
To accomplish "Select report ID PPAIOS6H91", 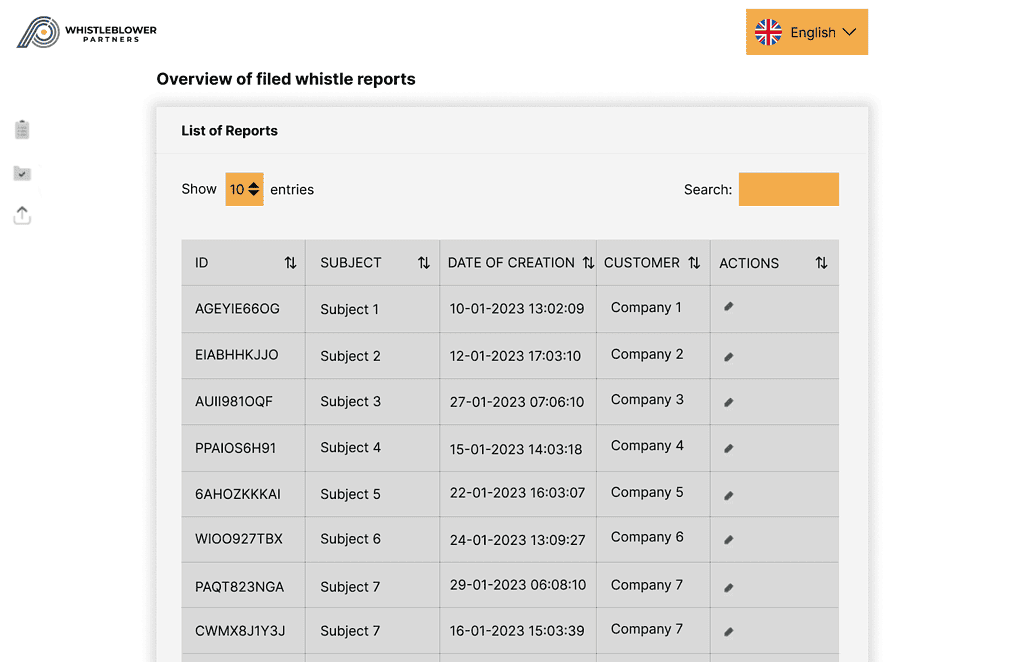I will pyautogui.click(x=236, y=448).
